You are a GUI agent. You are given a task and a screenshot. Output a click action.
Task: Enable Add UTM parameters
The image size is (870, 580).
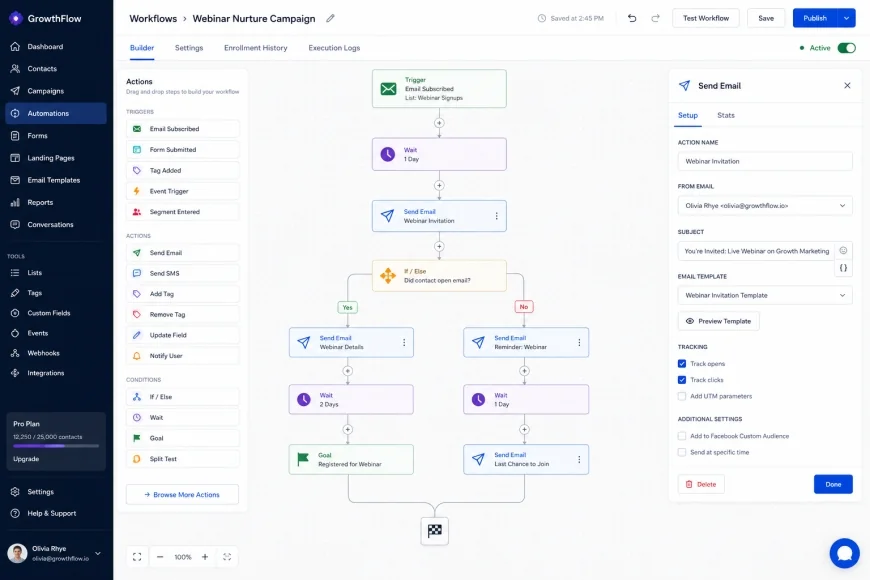tap(682, 396)
